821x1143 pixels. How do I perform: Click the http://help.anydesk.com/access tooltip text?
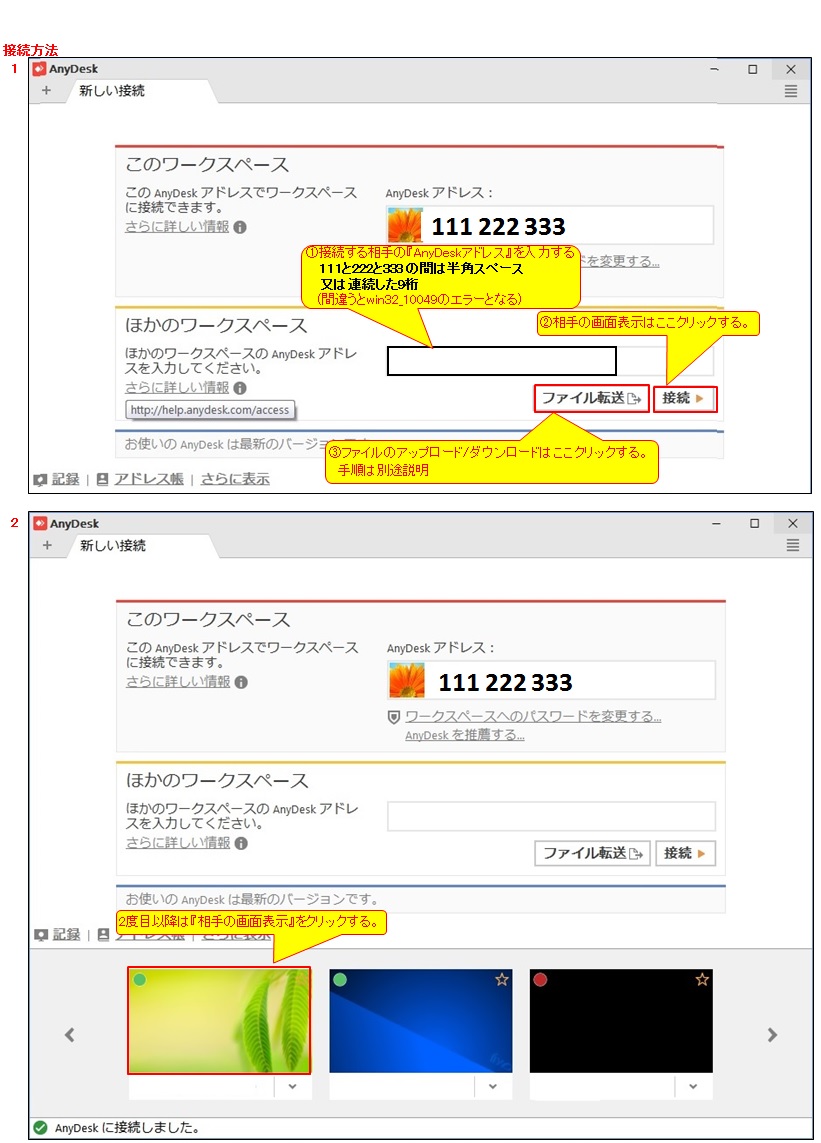coord(210,410)
